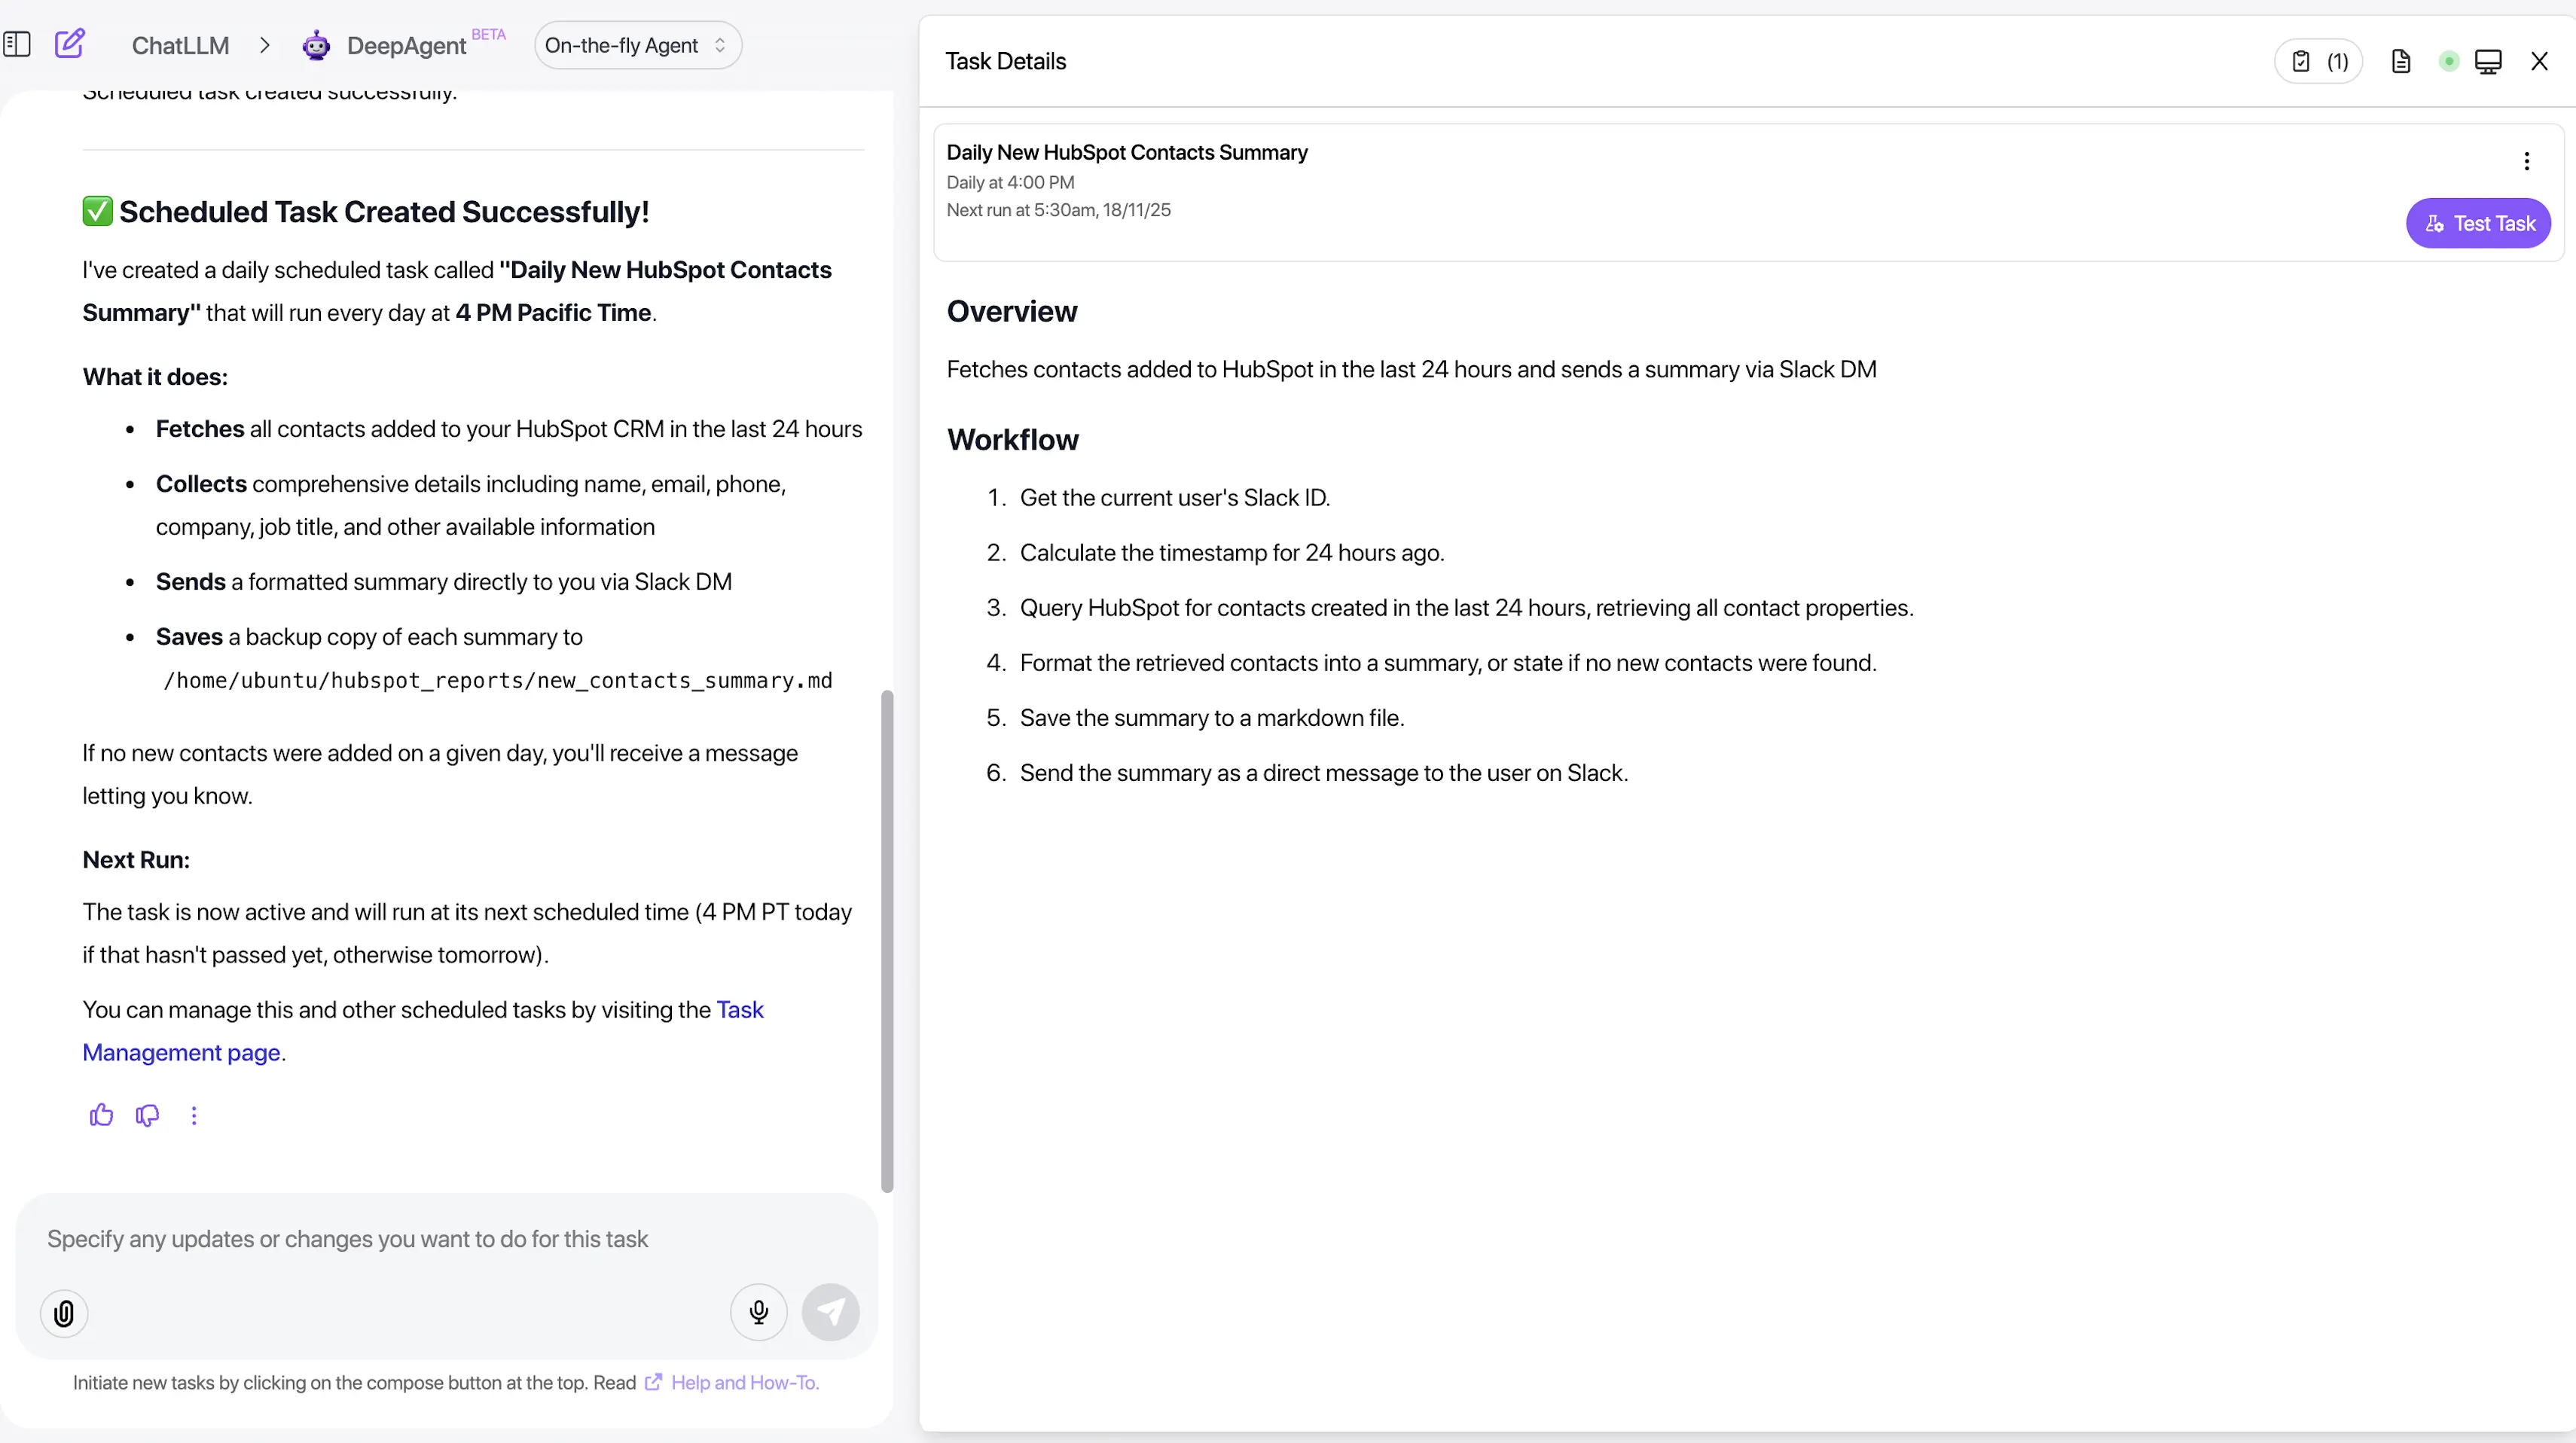Give a thumbs up to the response
This screenshot has width=2576, height=1443.
[101, 1115]
